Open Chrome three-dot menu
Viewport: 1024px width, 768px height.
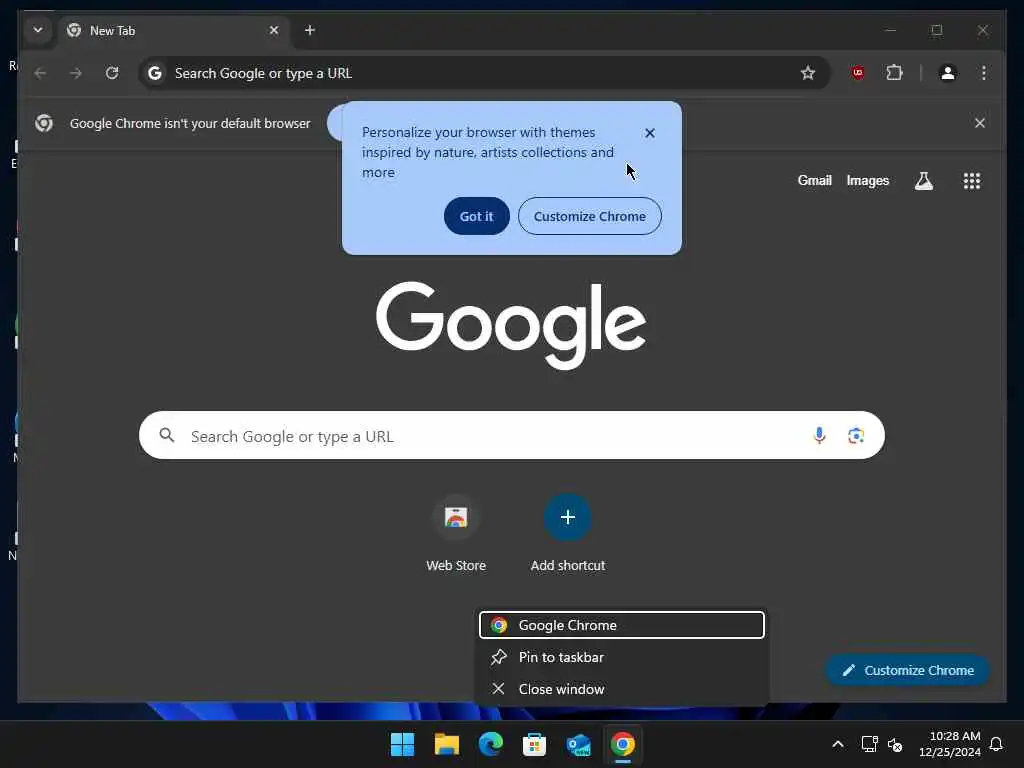984,73
